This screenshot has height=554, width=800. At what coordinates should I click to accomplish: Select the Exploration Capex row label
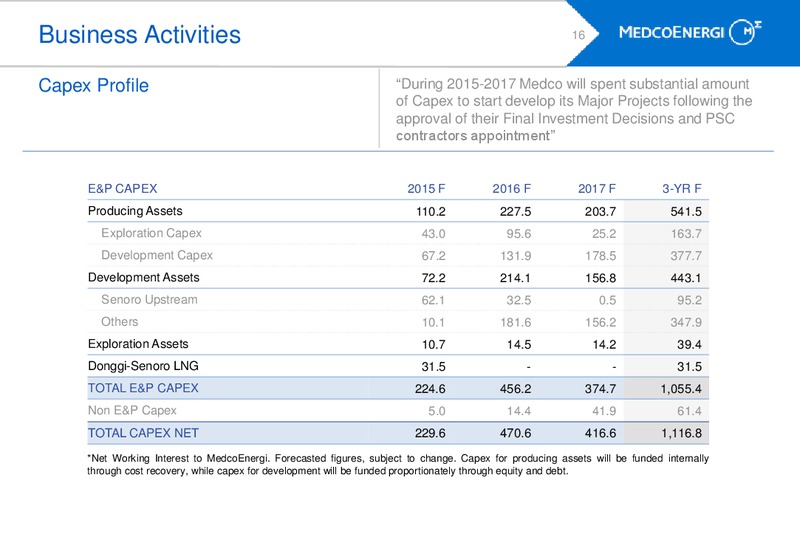point(151,233)
